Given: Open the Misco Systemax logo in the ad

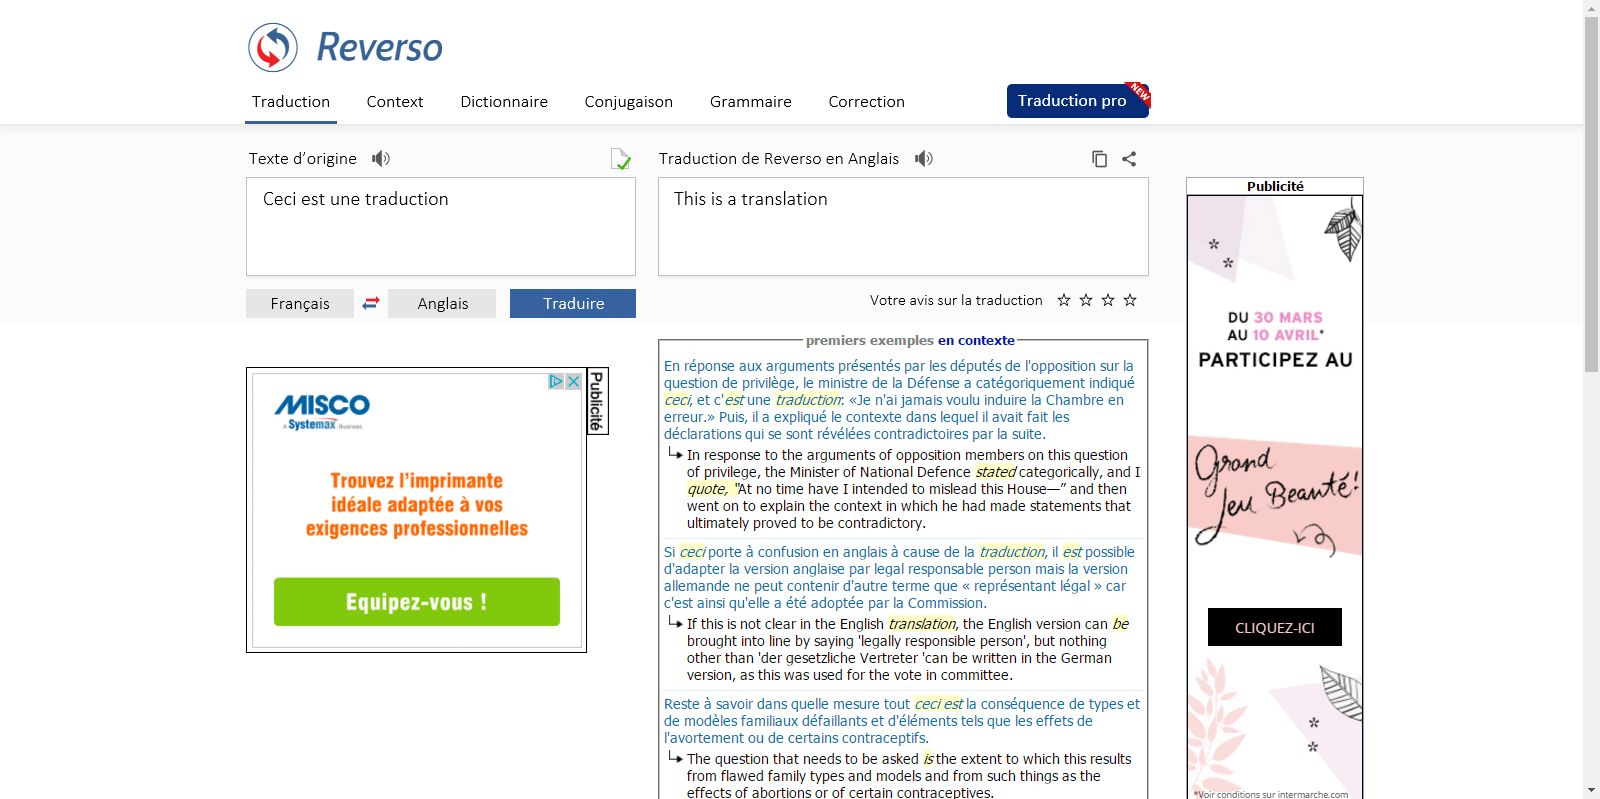Looking at the screenshot, I should pyautogui.click(x=322, y=411).
